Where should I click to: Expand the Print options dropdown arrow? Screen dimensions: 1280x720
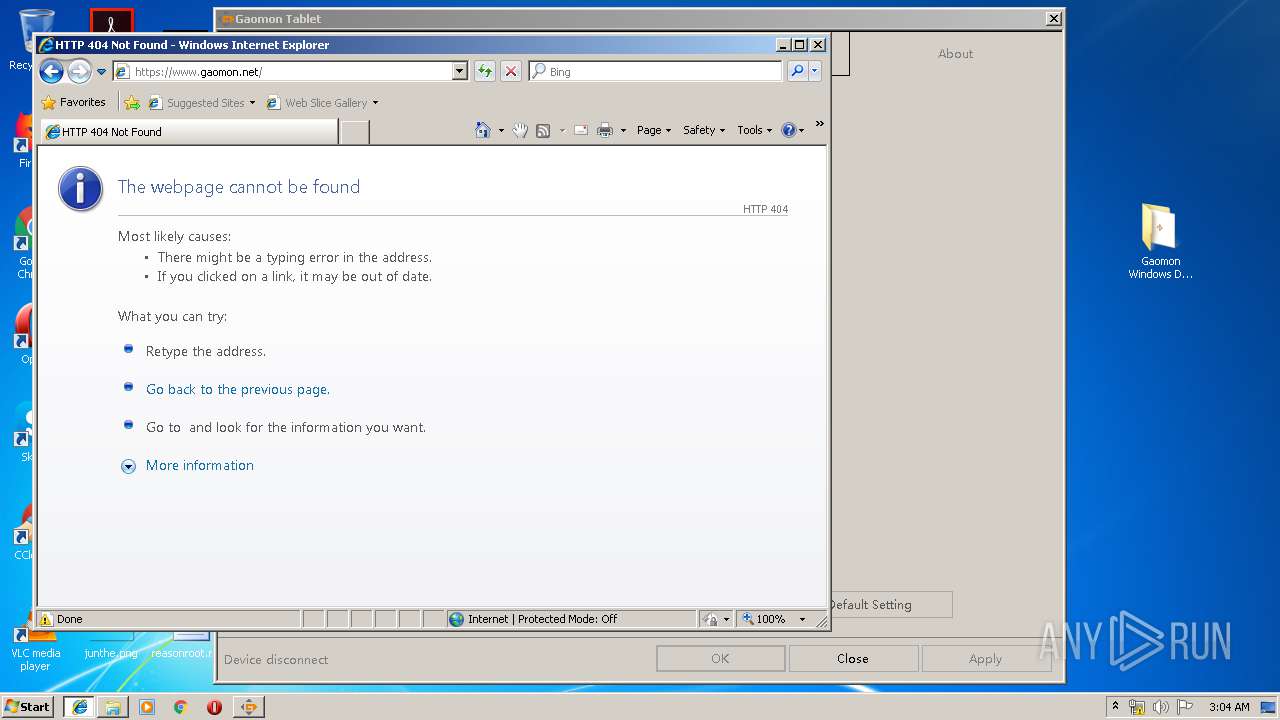click(623, 130)
